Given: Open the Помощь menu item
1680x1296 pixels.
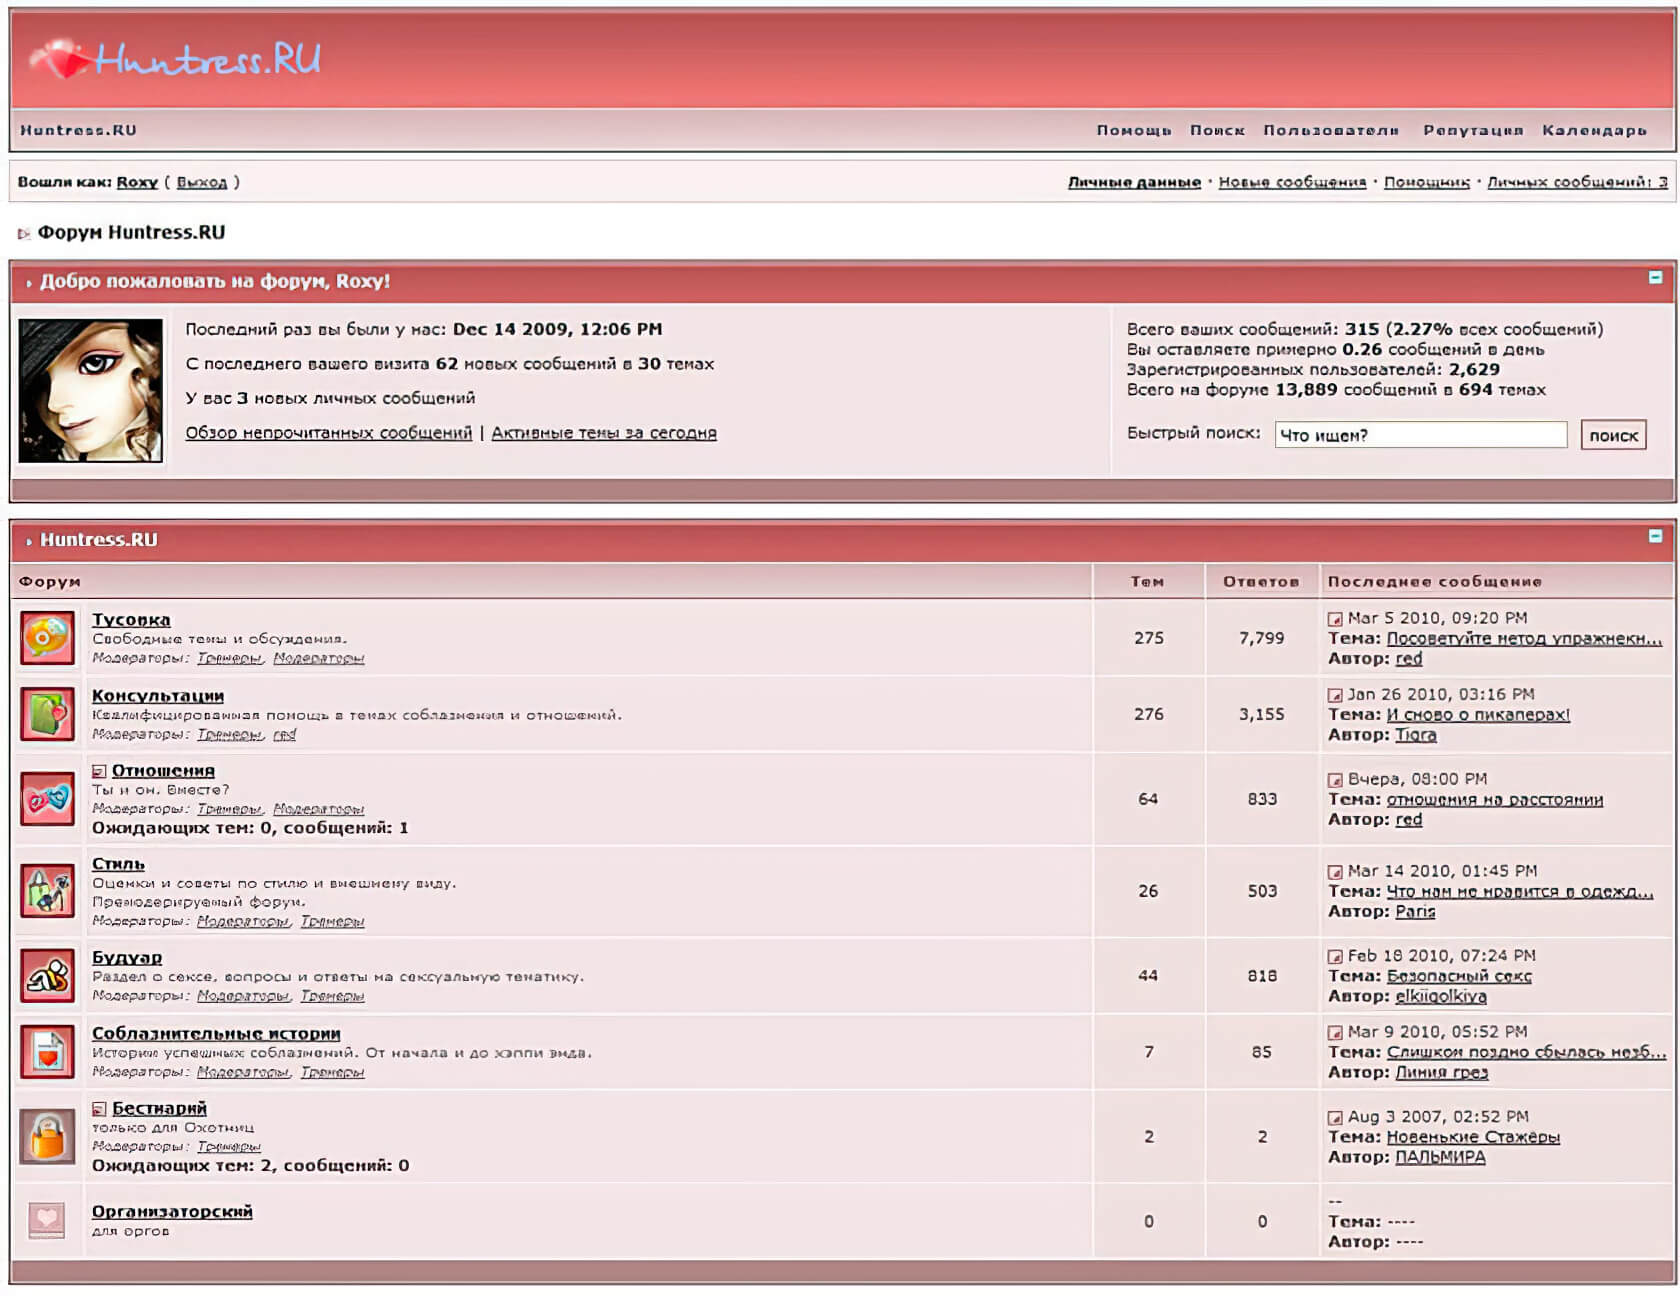Looking at the screenshot, I should [x=1133, y=130].
